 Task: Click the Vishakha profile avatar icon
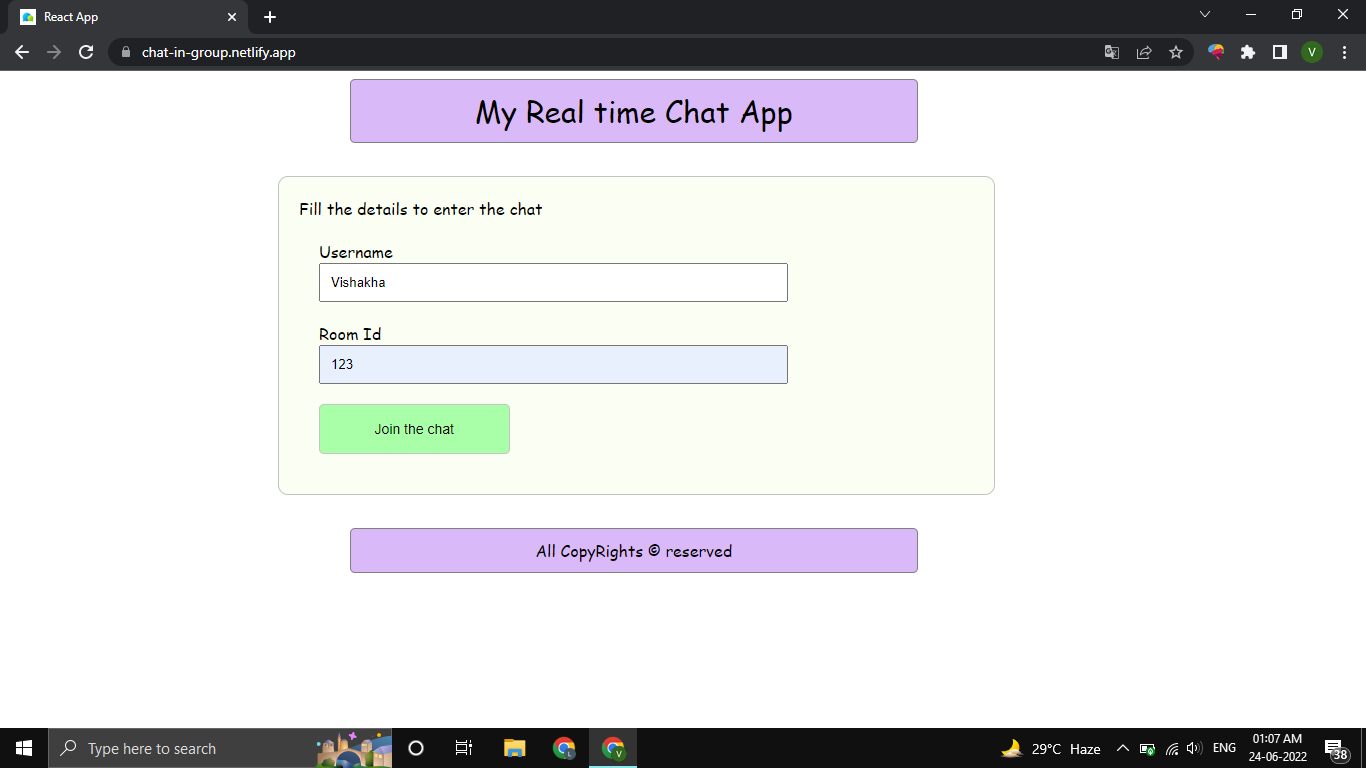pyautogui.click(x=1312, y=52)
